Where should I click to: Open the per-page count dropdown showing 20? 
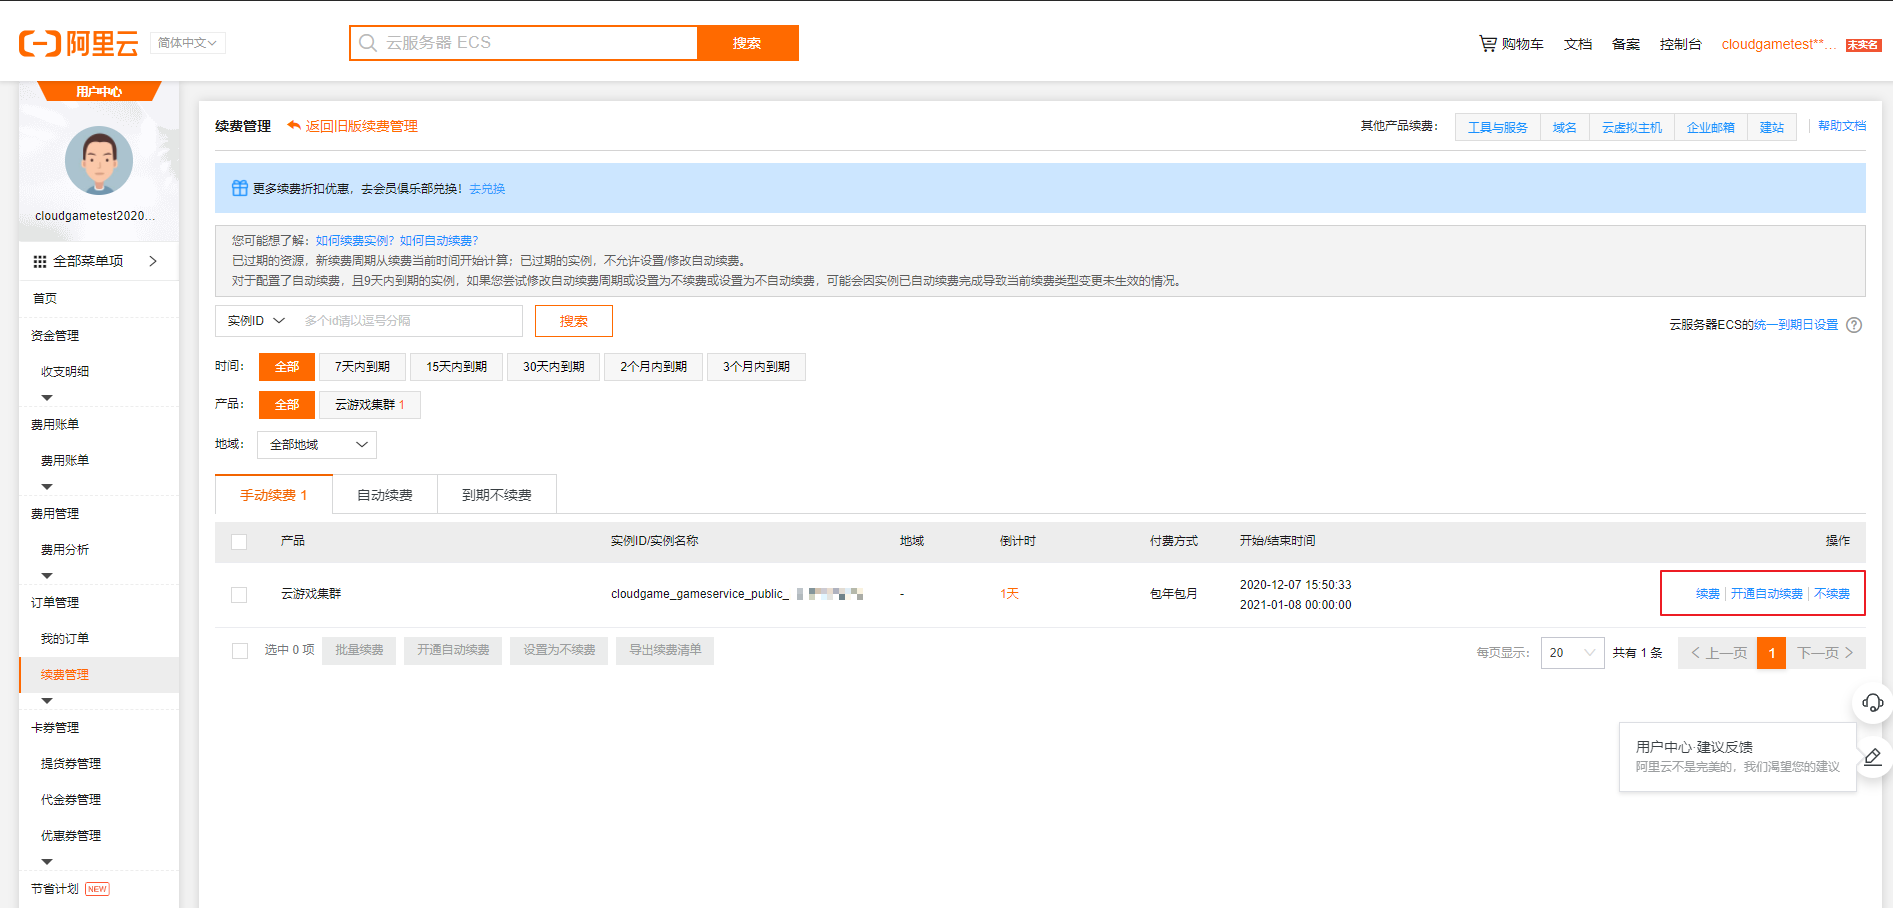click(1572, 653)
